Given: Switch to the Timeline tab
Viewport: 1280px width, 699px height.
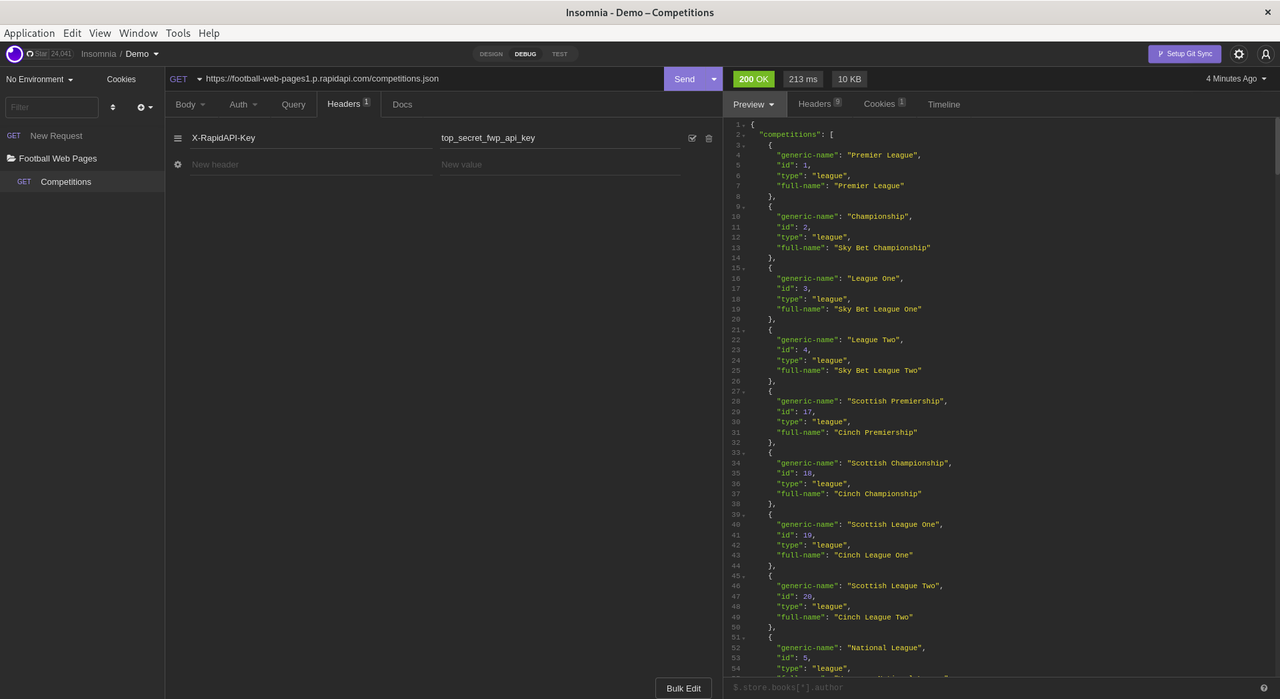Looking at the screenshot, I should pos(943,104).
